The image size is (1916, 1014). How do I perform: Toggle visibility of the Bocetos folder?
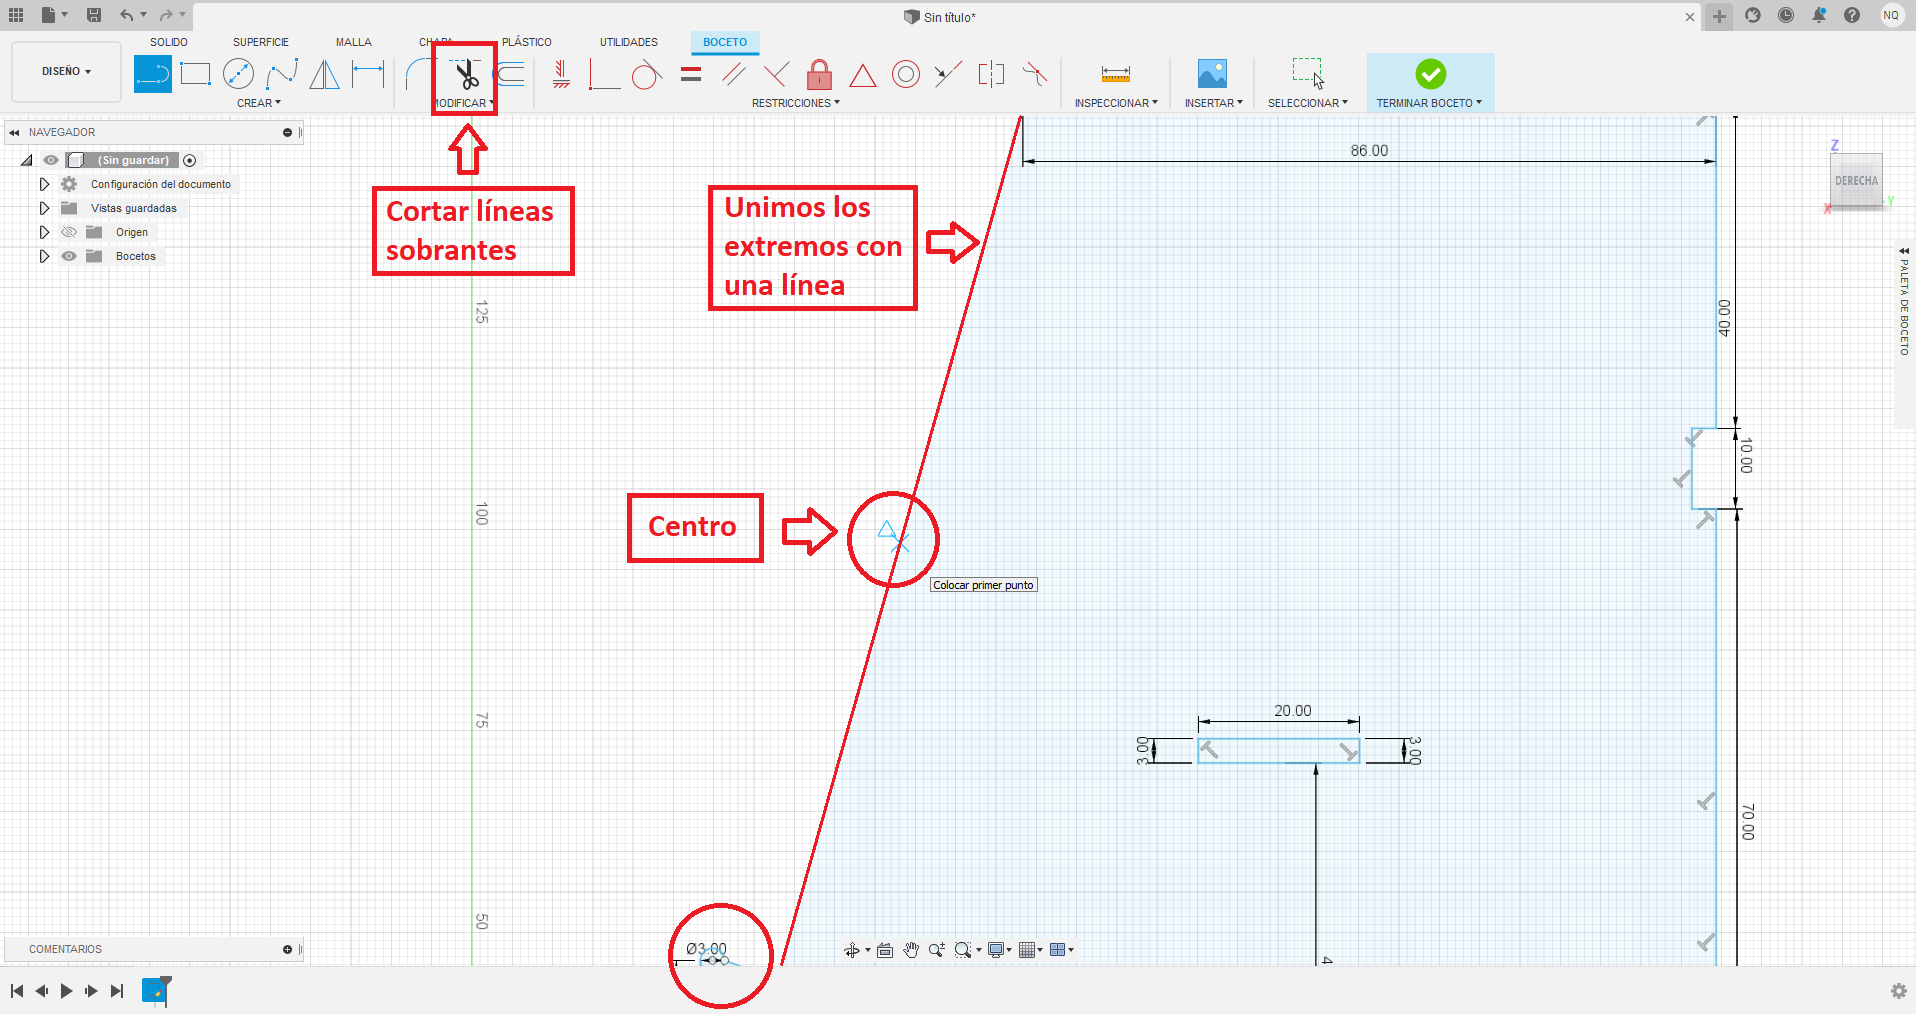(69, 256)
